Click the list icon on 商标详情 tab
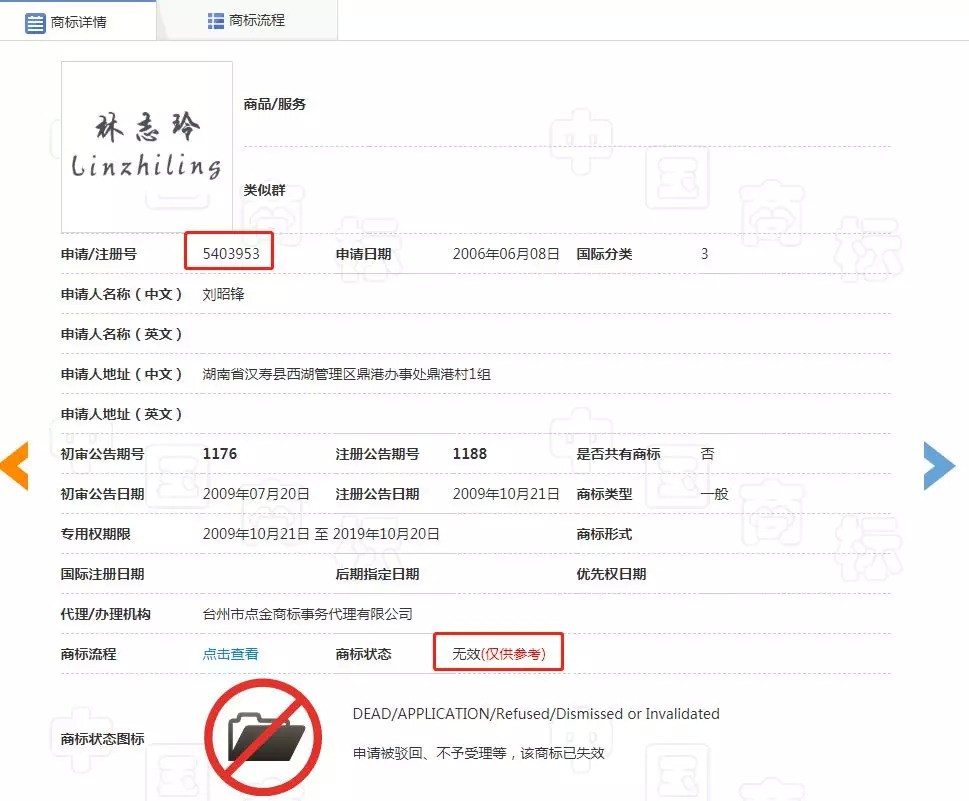 36,22
